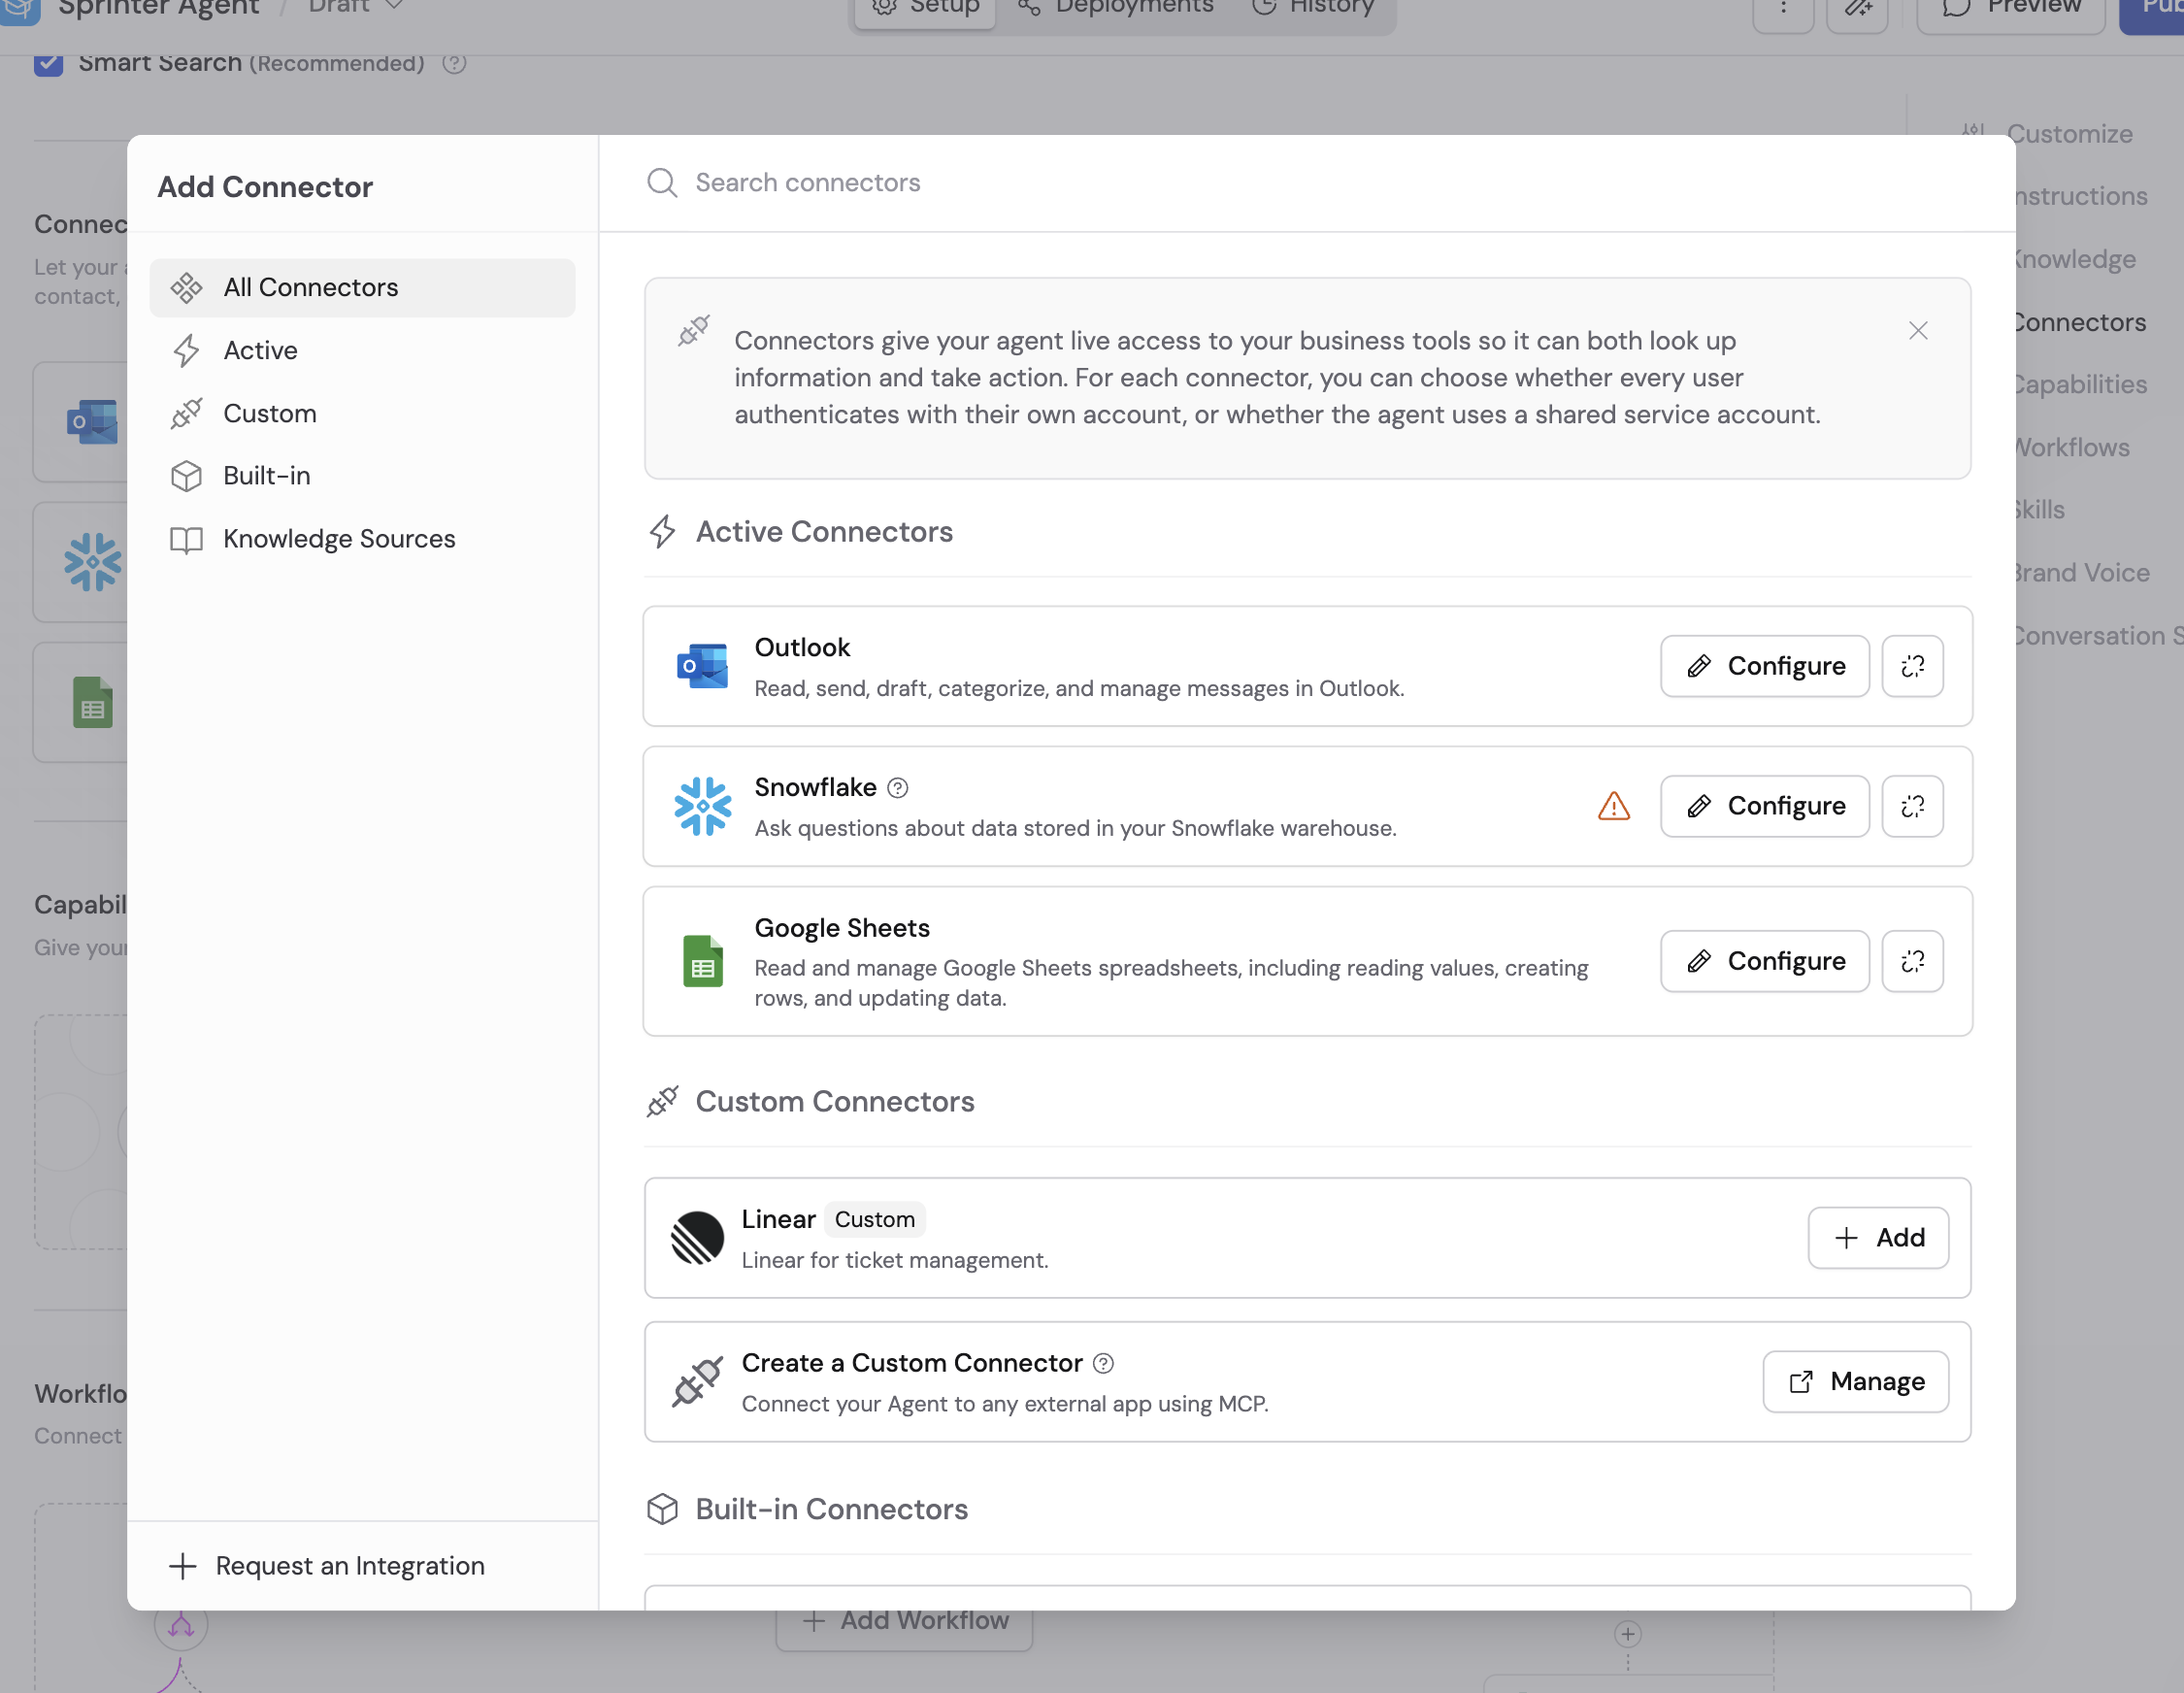Image resolution: width=2184 pixels, height=1693 pixels.
Task: Click the magic wand toolbar icon
Action: 1857,10
